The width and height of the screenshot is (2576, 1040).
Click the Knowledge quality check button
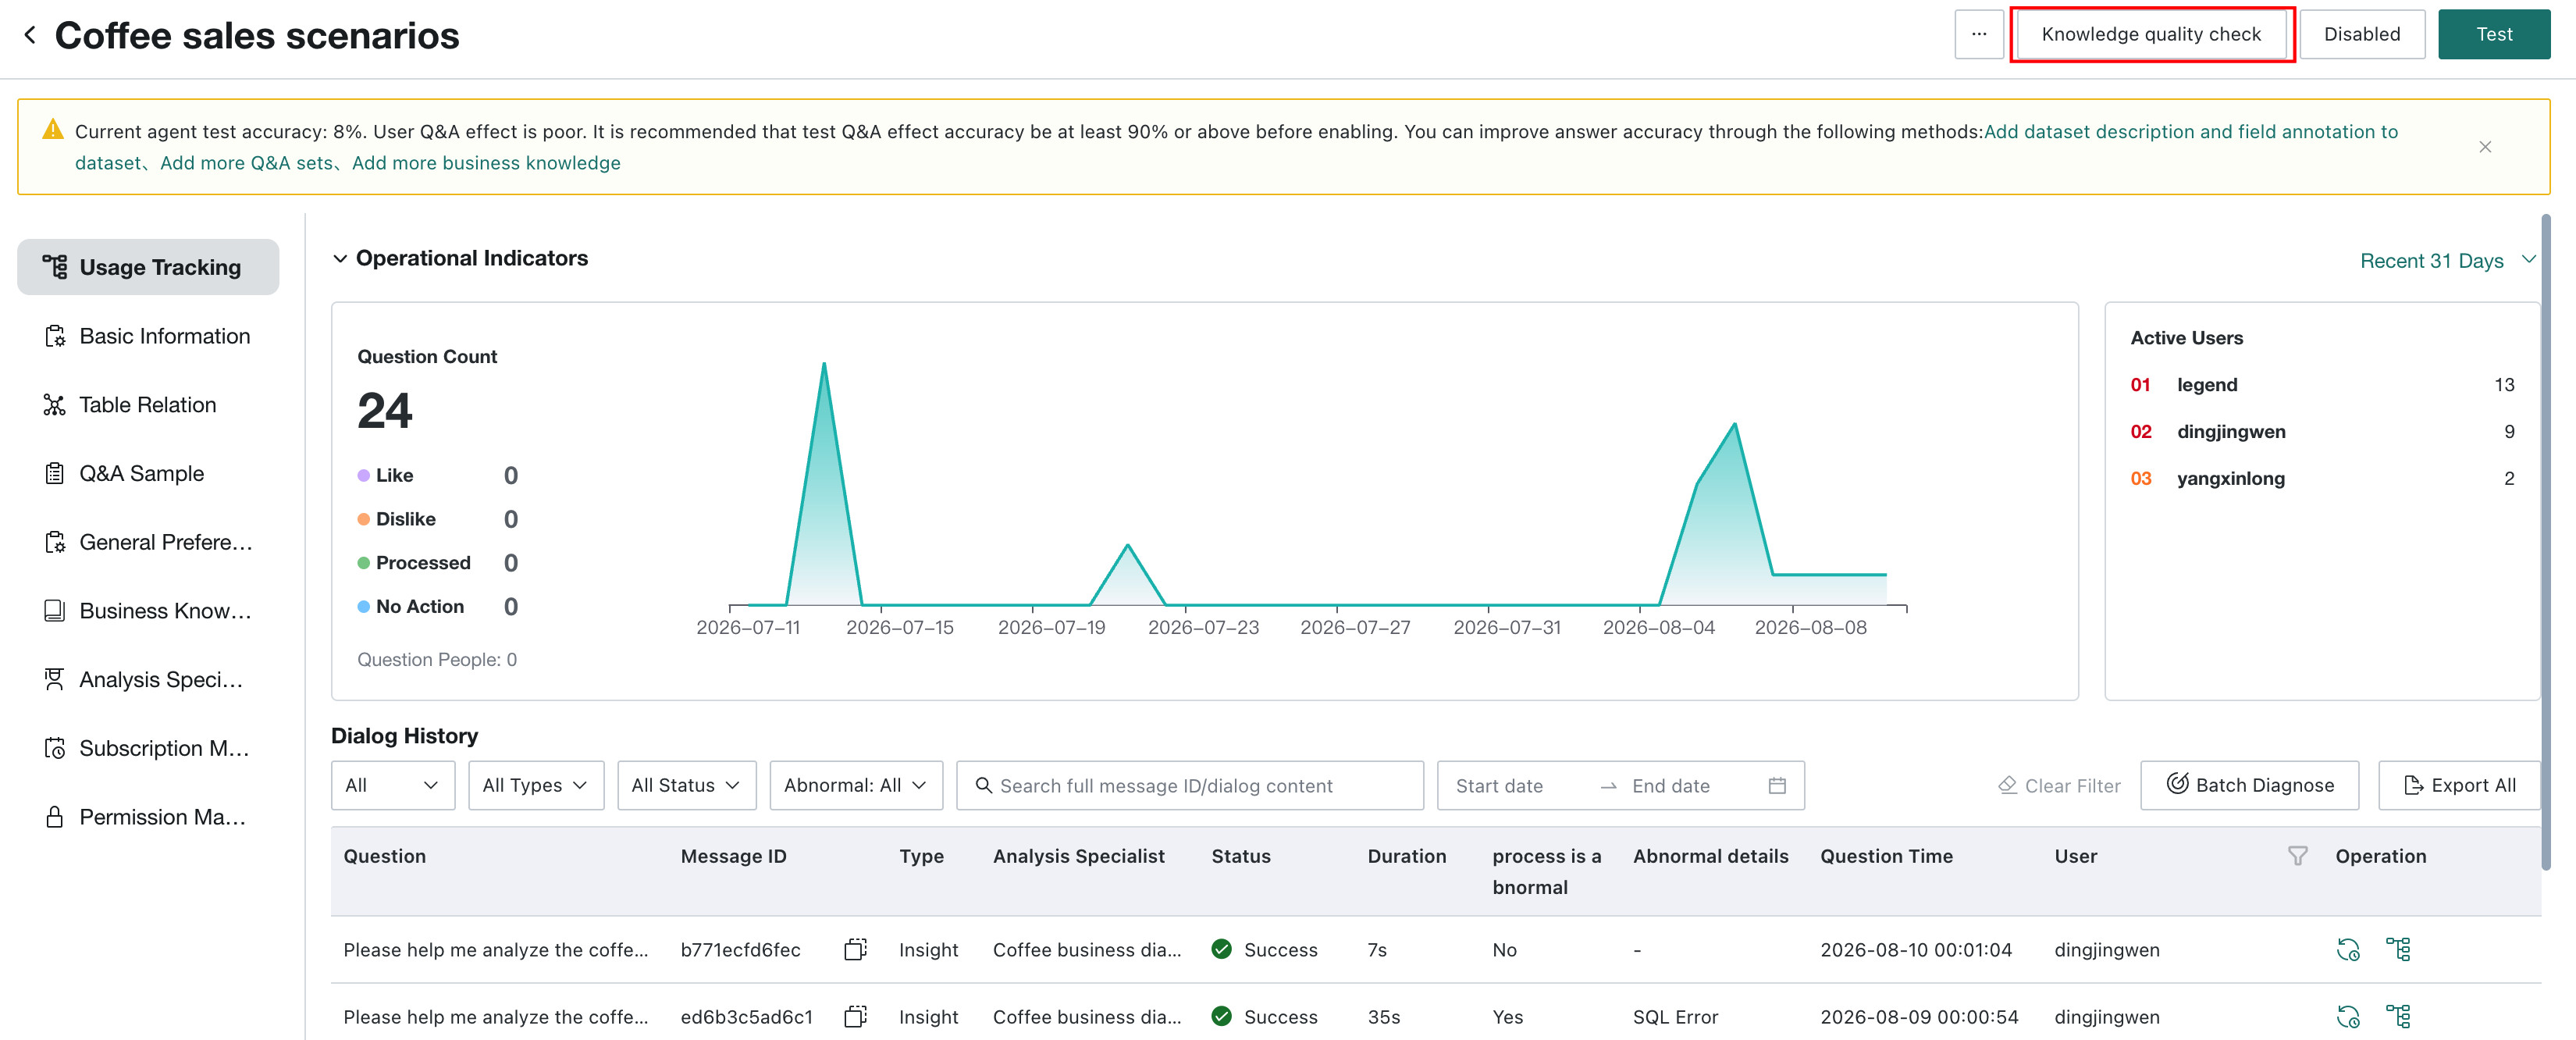pyautogui.click(x=2151, y=34)
